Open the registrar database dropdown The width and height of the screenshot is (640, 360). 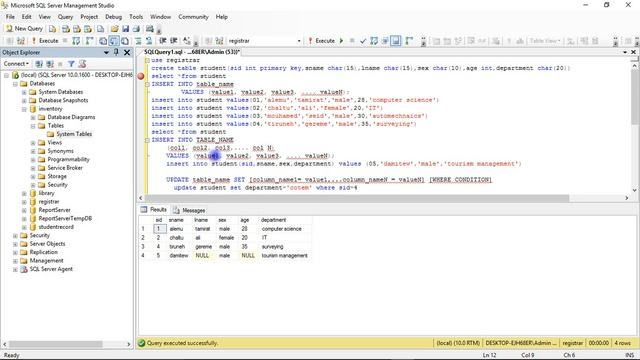point(299,41)
